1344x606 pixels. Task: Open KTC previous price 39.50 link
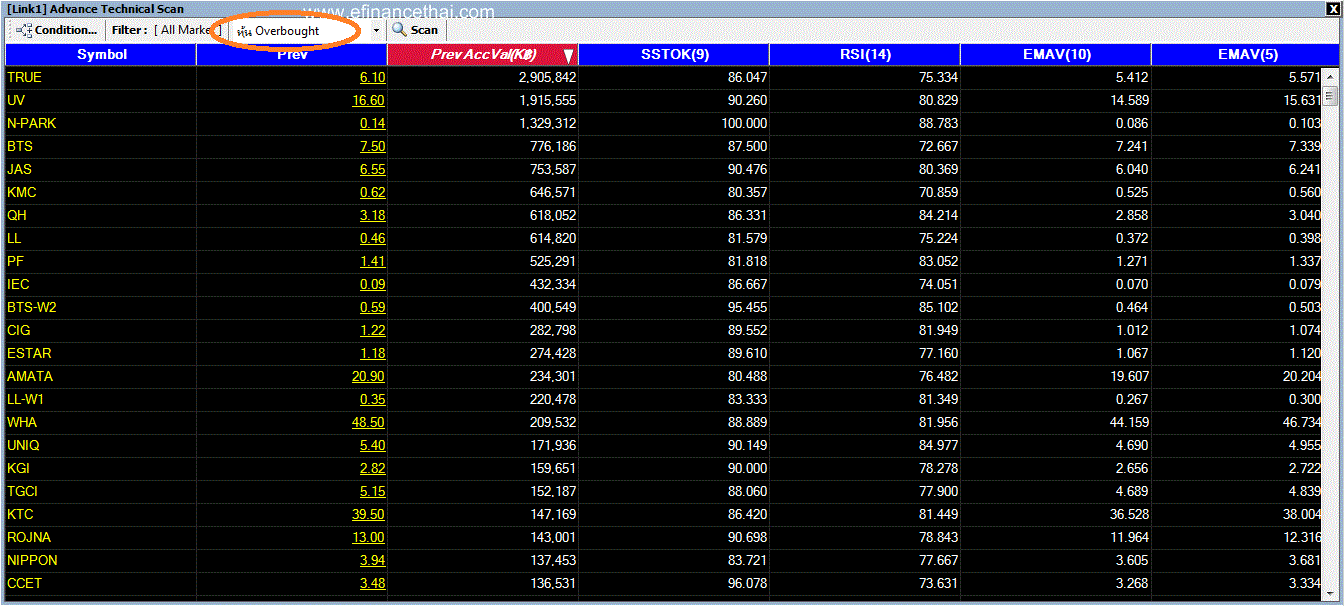point(368,514)
